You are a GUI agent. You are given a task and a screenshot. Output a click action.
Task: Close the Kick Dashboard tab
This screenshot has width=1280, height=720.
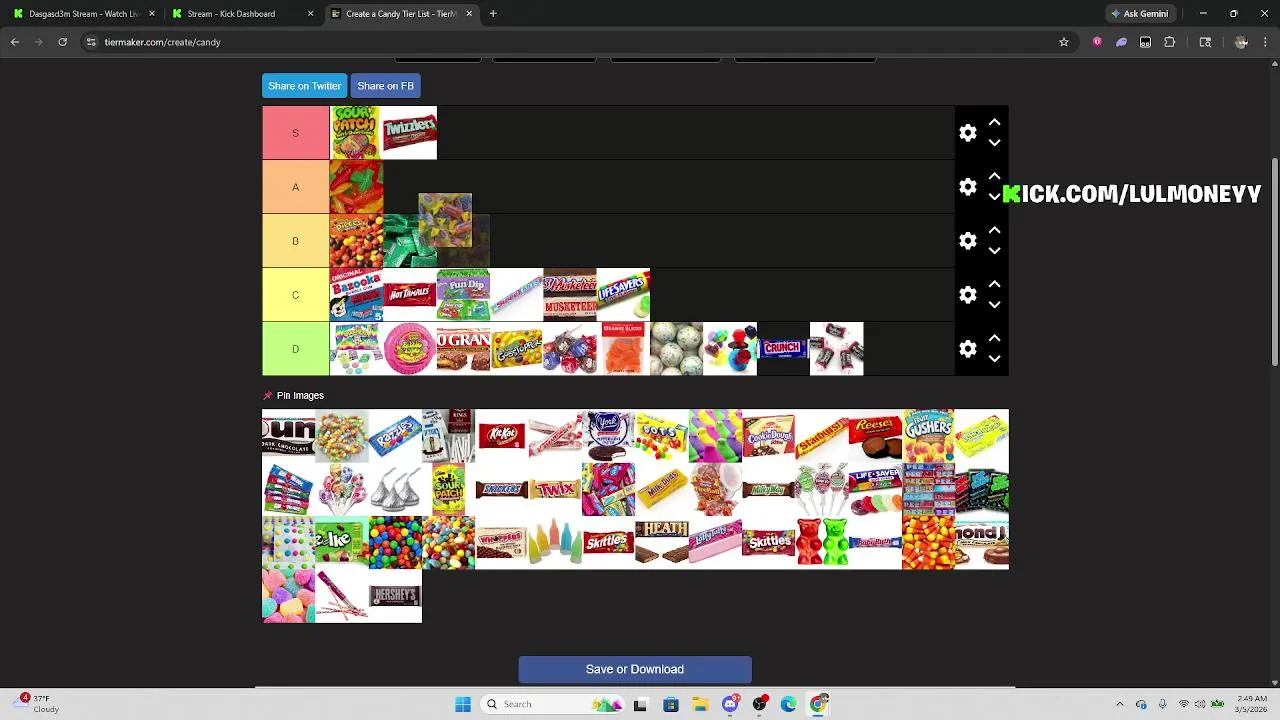click(x=310, y=14)
